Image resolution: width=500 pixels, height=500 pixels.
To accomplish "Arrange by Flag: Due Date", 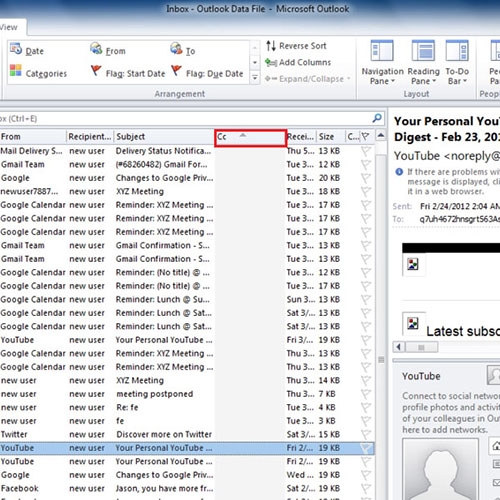I will pyautogui.click(x=207, y=72).
